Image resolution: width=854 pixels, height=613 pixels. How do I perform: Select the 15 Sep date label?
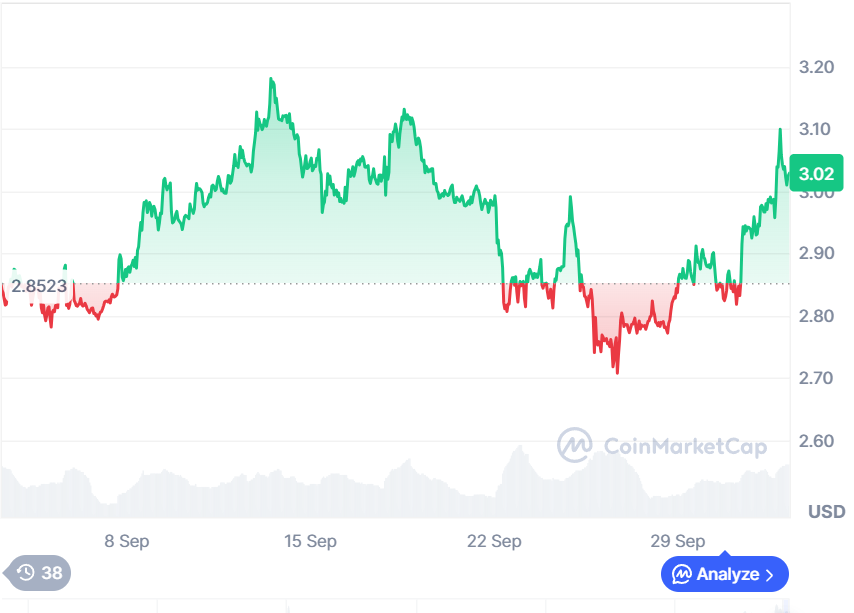tap(310, 541)
